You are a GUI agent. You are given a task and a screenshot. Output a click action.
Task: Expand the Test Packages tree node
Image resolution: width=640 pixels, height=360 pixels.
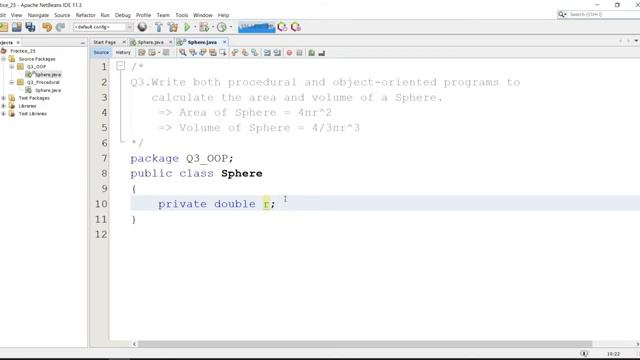[x=4, y=98]
